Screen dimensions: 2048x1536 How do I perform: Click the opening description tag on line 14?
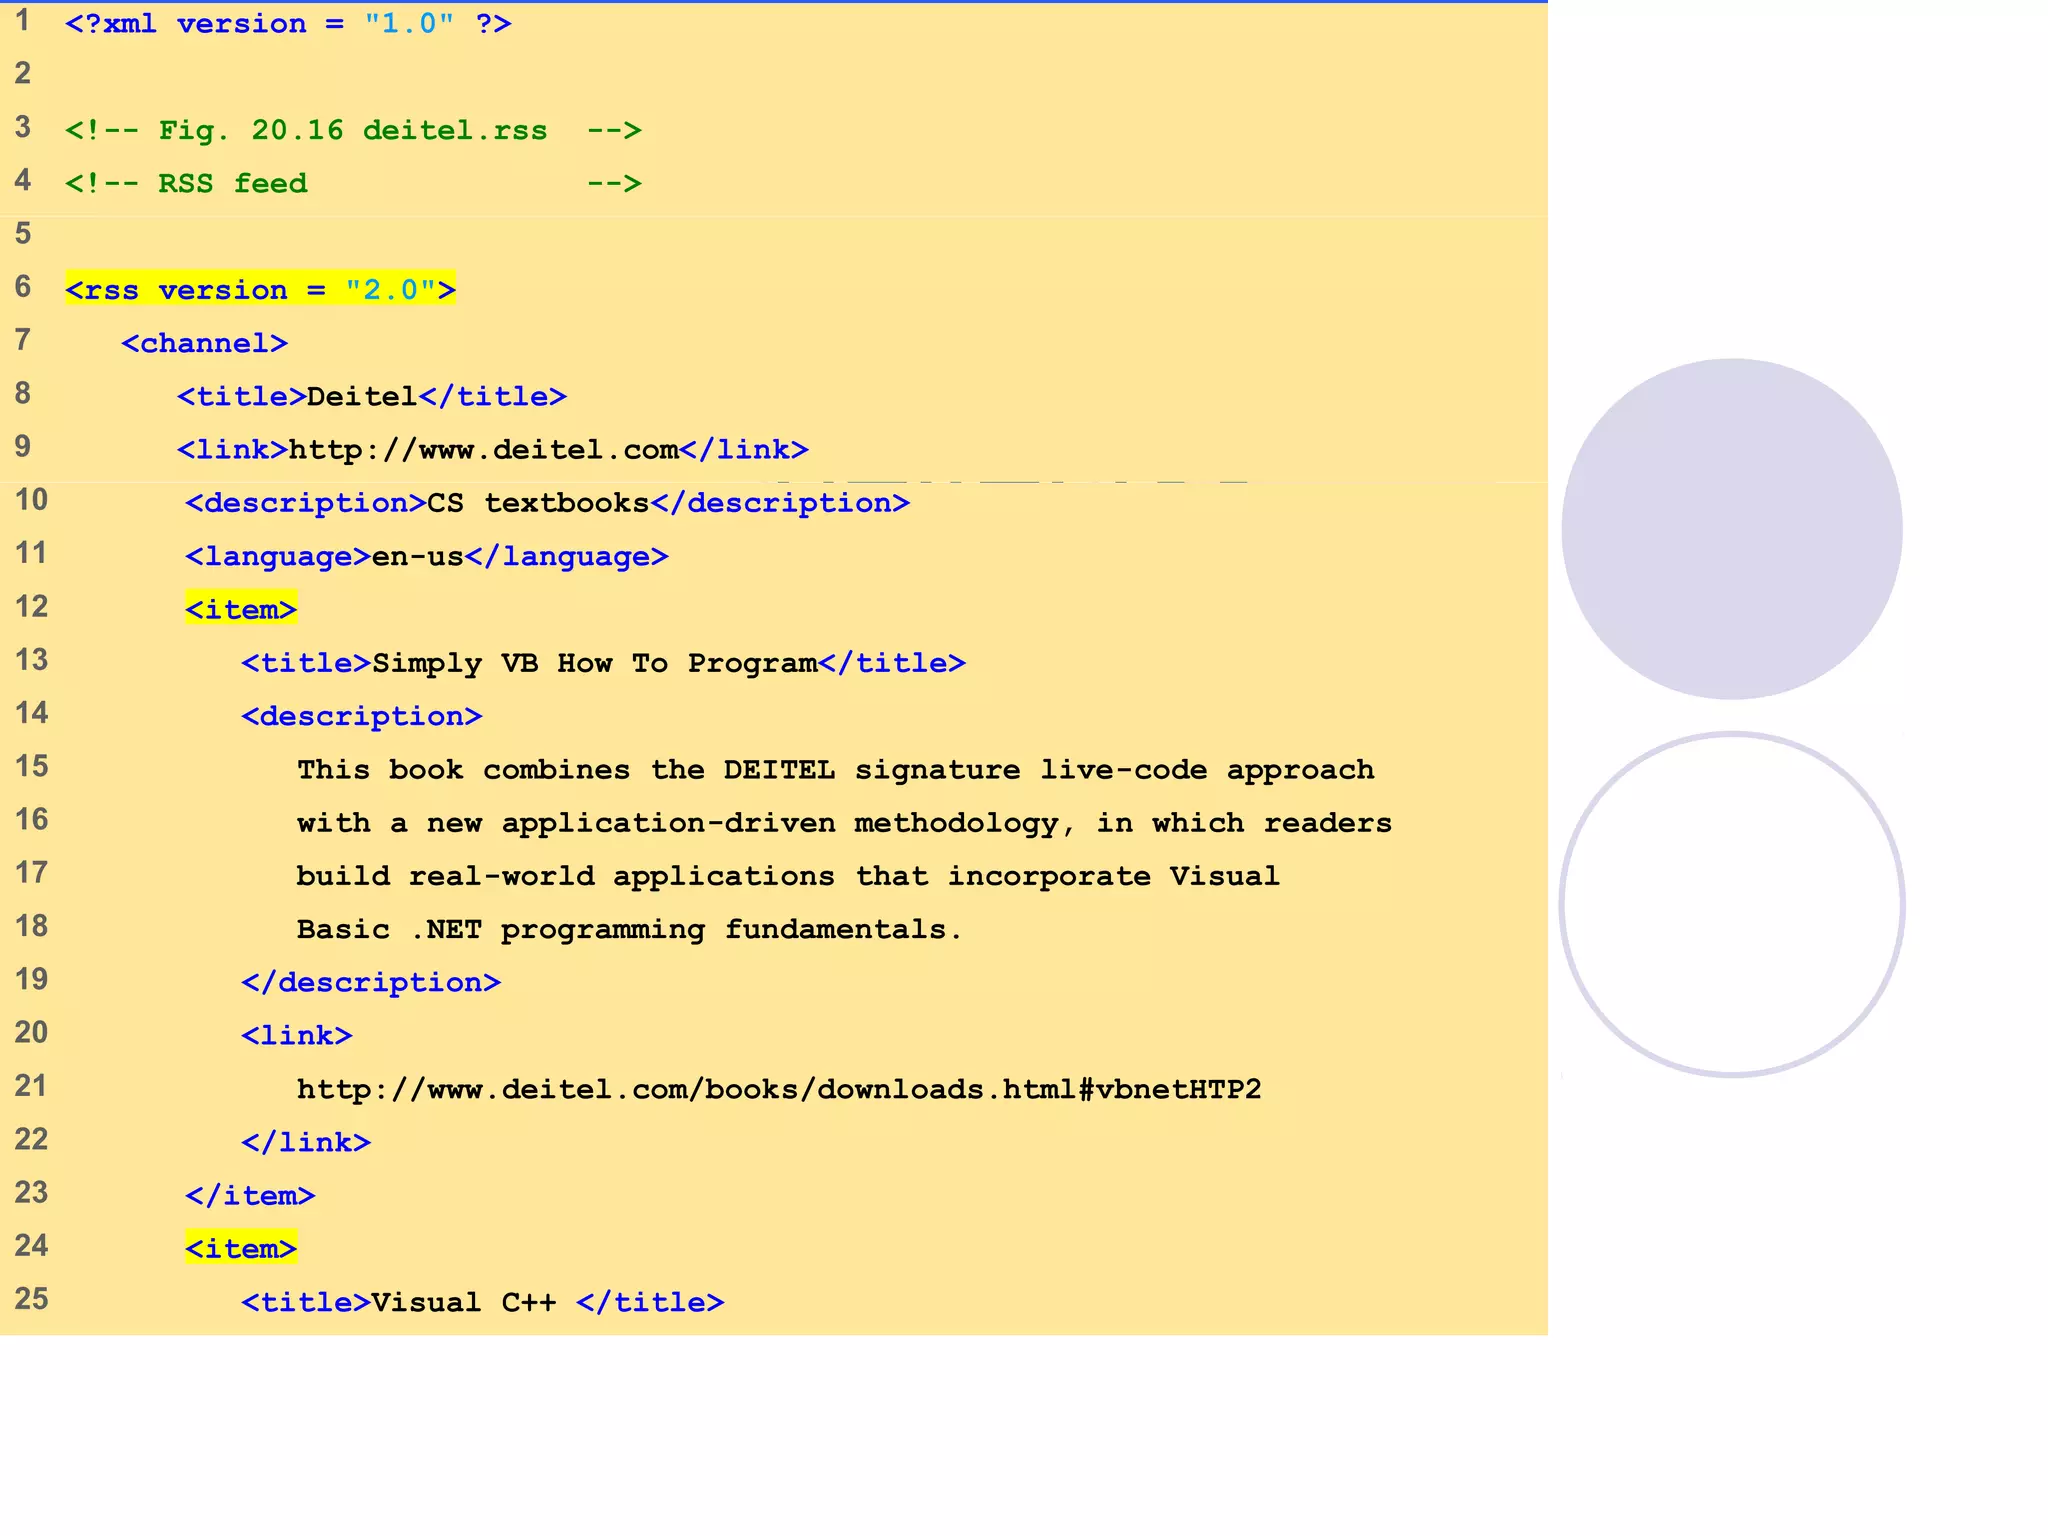point(362,716)
